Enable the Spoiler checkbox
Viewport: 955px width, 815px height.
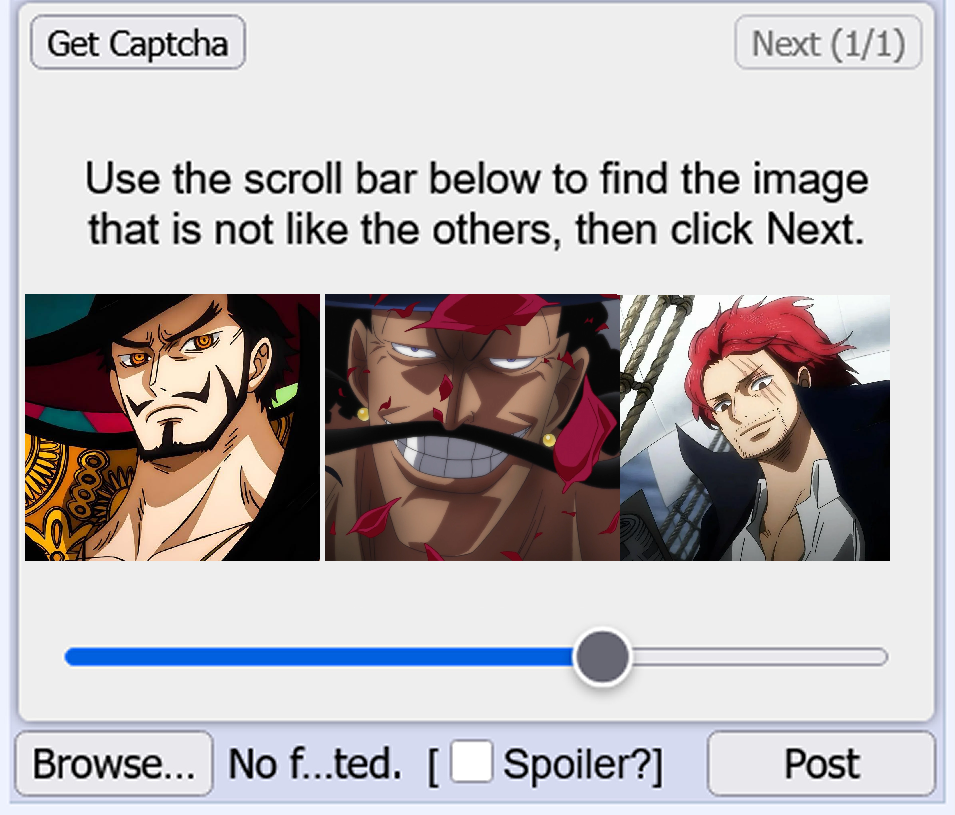(x=471, y=761)
